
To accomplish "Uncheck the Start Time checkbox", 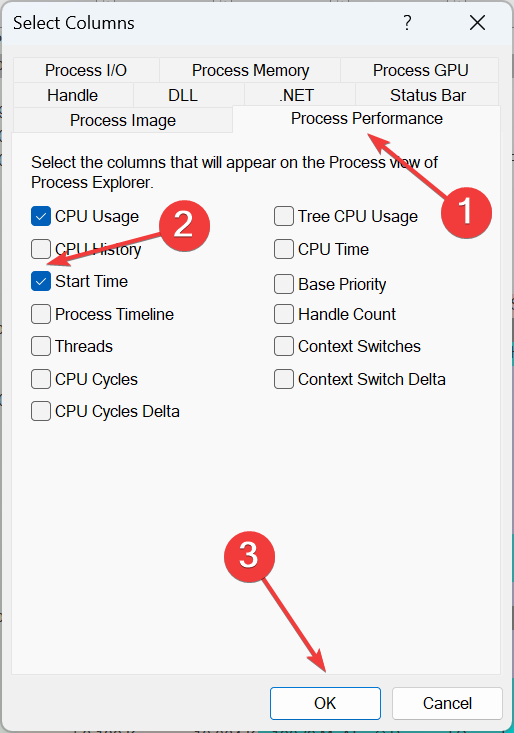I will pos(41,281).
